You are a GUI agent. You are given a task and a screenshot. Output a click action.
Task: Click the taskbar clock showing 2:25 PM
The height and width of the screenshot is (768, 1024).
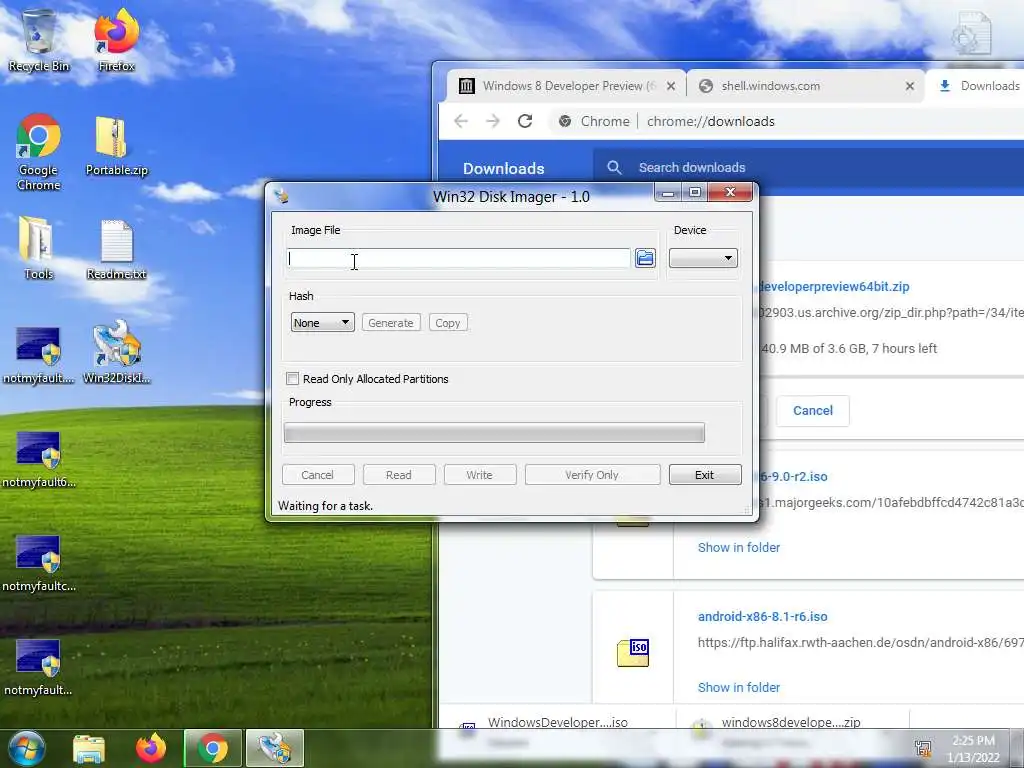coord(973,748)
